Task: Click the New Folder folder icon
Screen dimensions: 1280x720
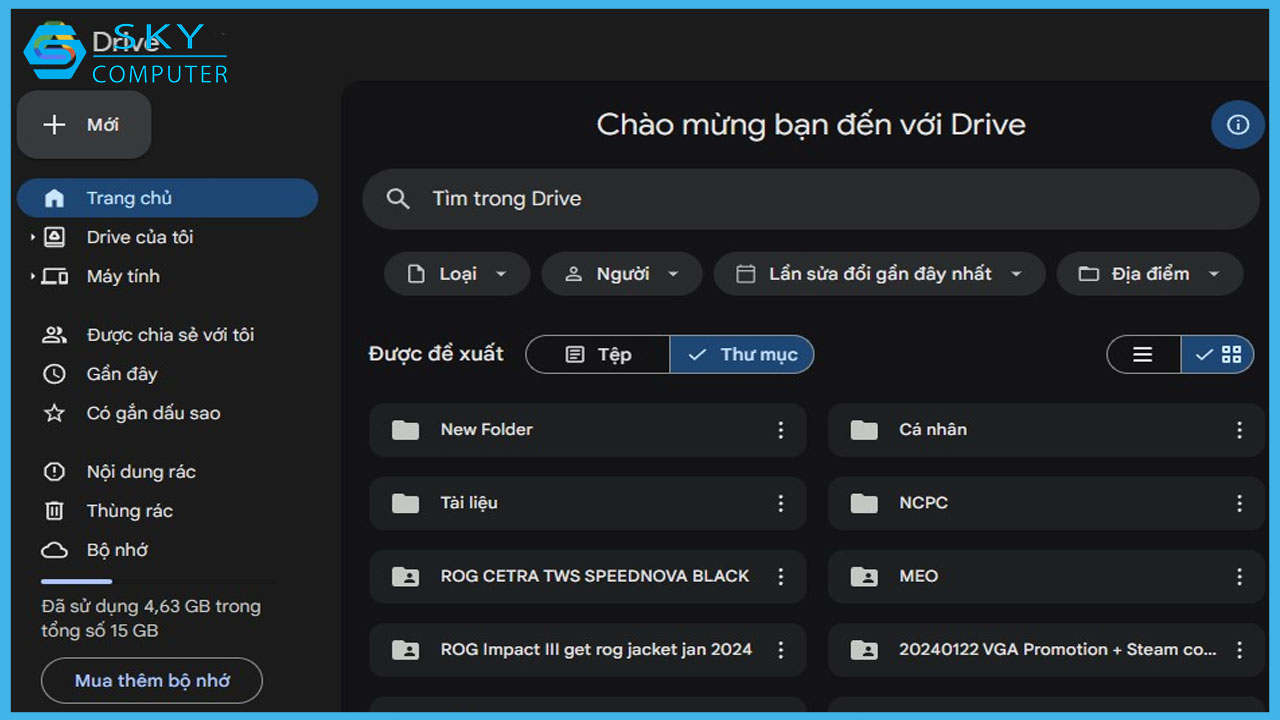Action: pyautogui.click(x=405, y=430)
